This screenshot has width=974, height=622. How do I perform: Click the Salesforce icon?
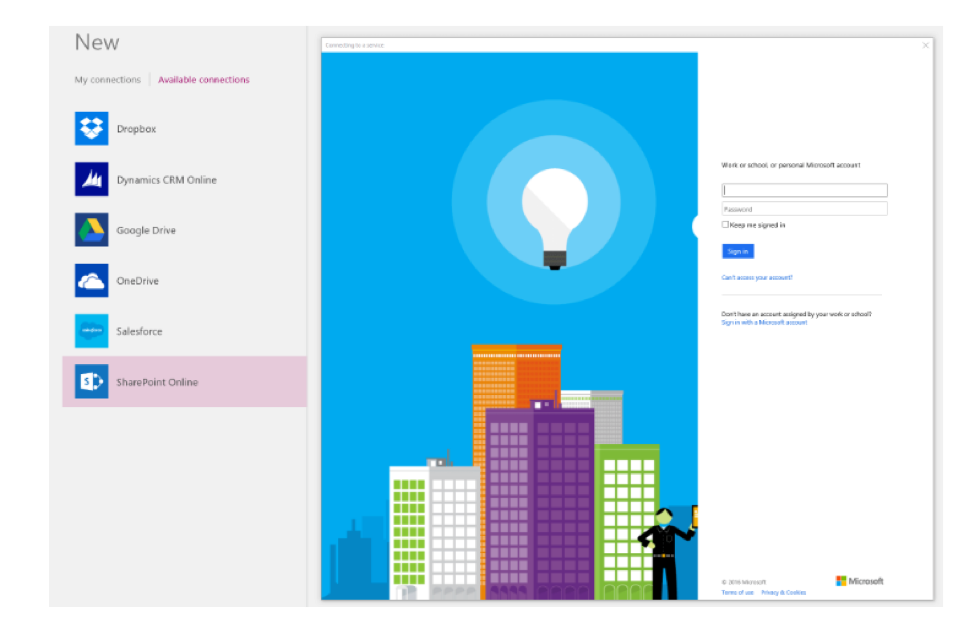91,331
